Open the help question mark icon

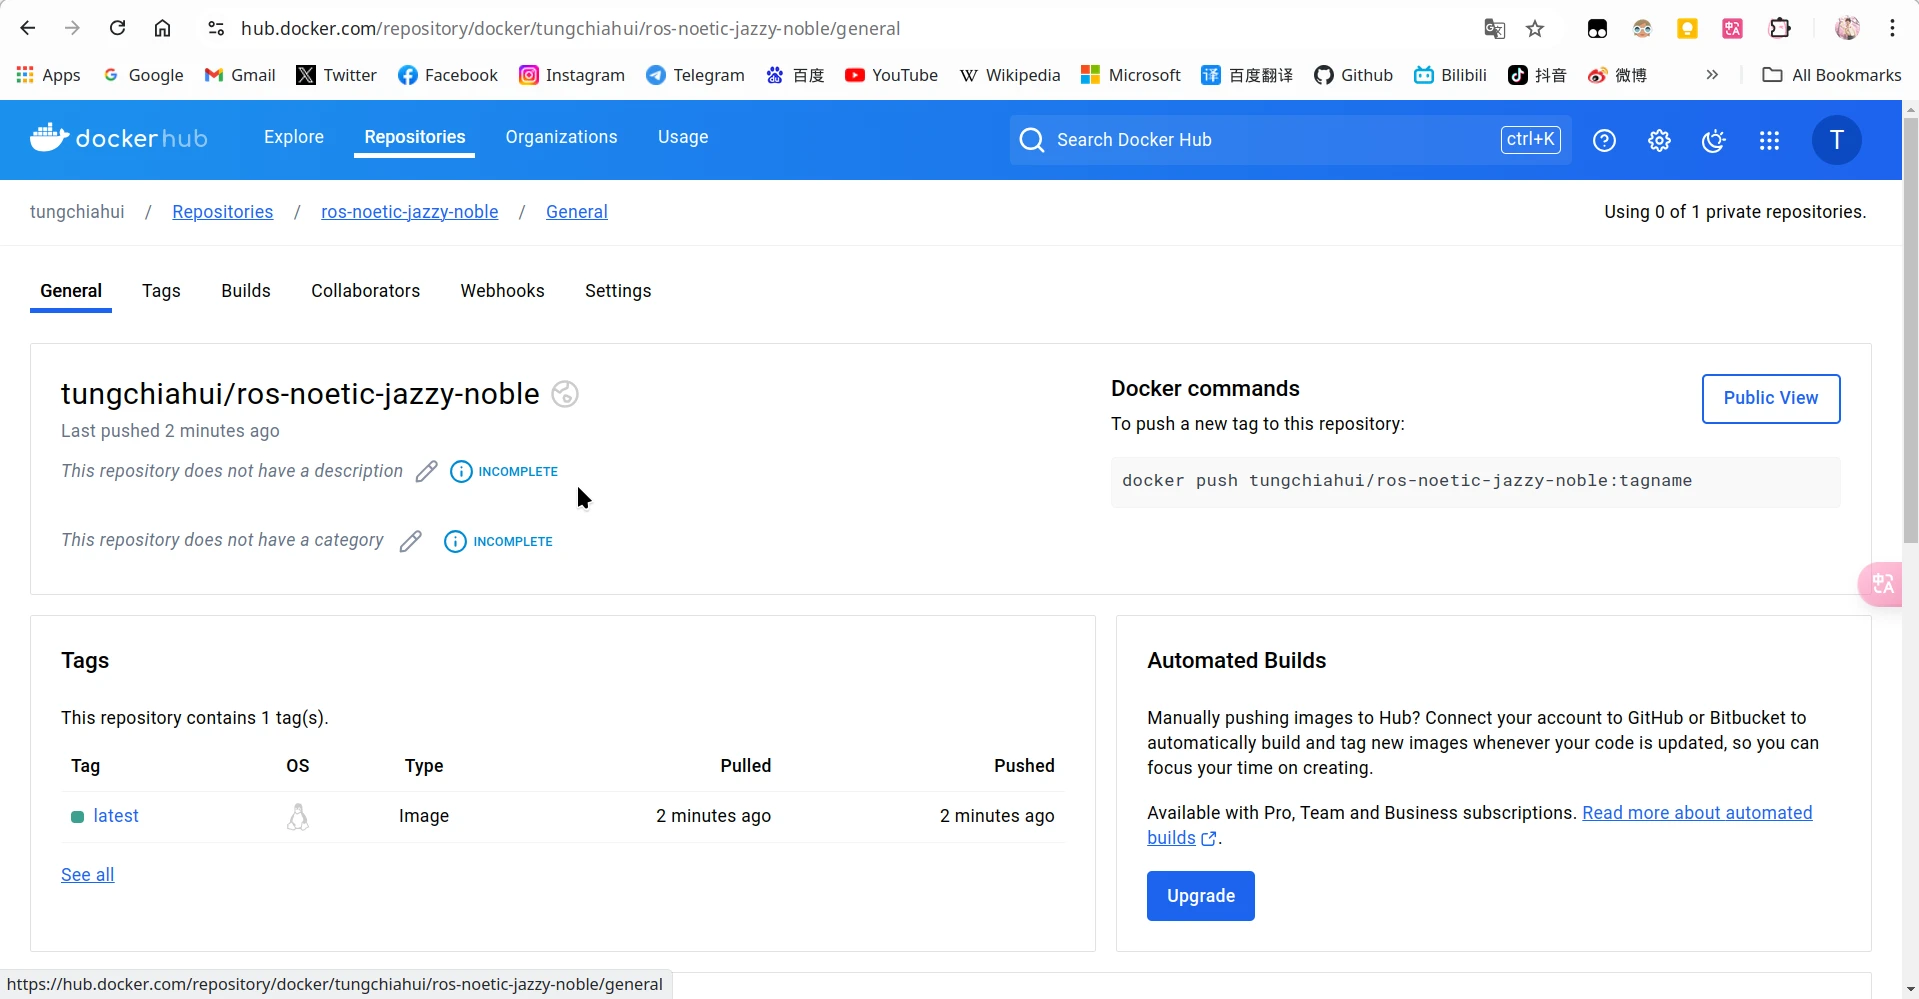click(1604, 141)
